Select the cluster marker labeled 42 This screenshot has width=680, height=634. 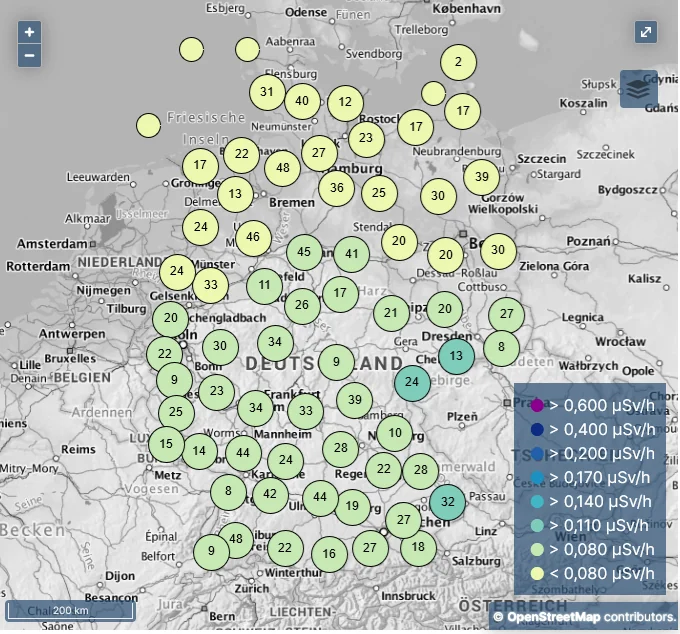[270, 493]
